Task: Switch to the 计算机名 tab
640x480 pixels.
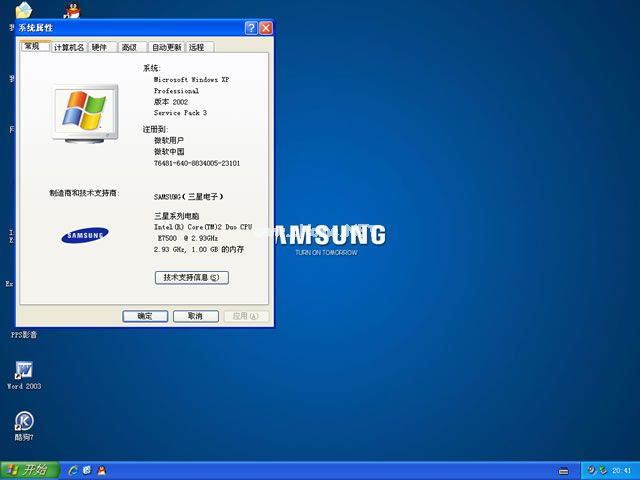Action: tap(69, 47)
